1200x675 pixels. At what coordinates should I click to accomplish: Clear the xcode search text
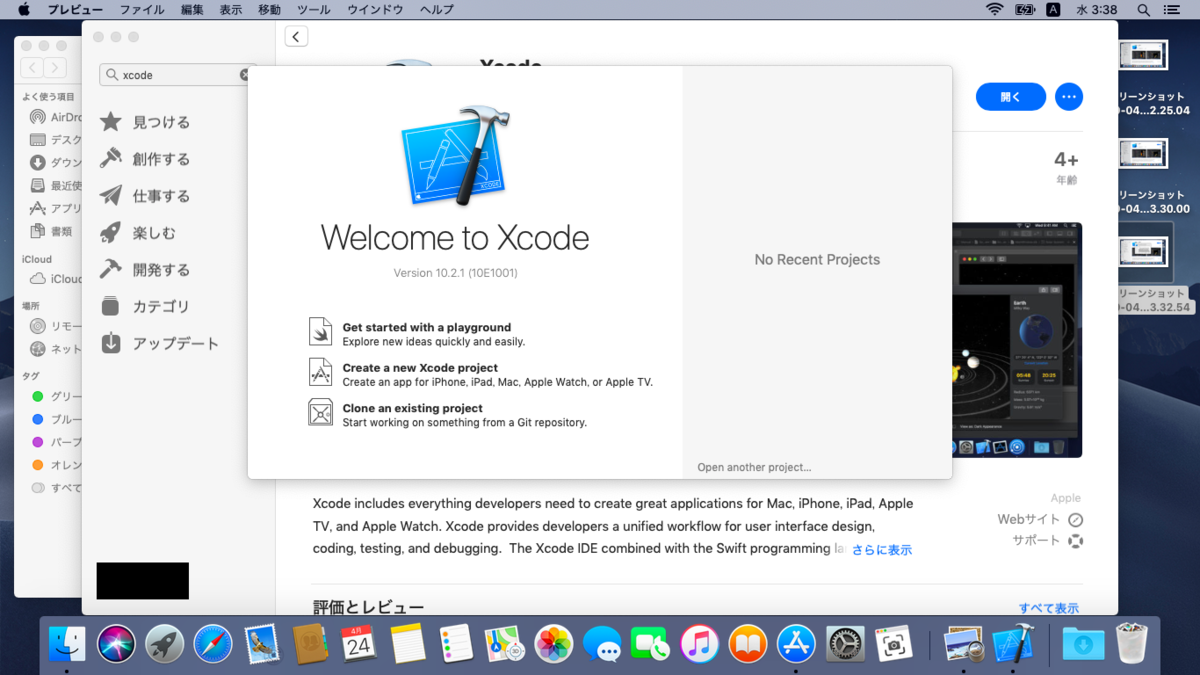245,75
